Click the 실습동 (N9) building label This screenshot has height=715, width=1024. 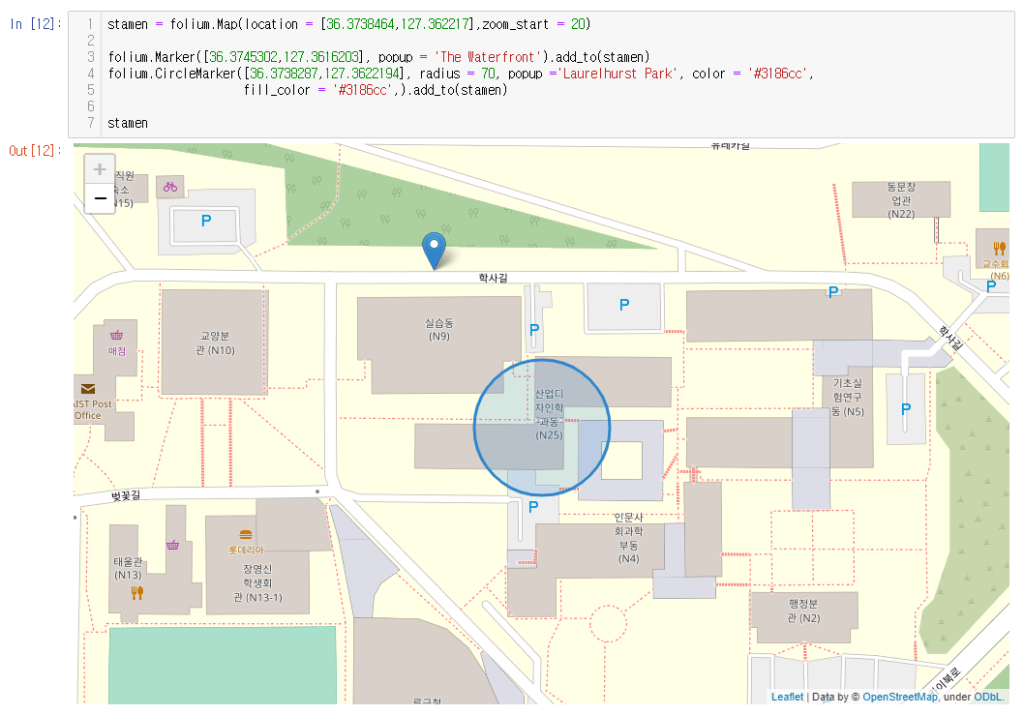(x=438, y=330)
